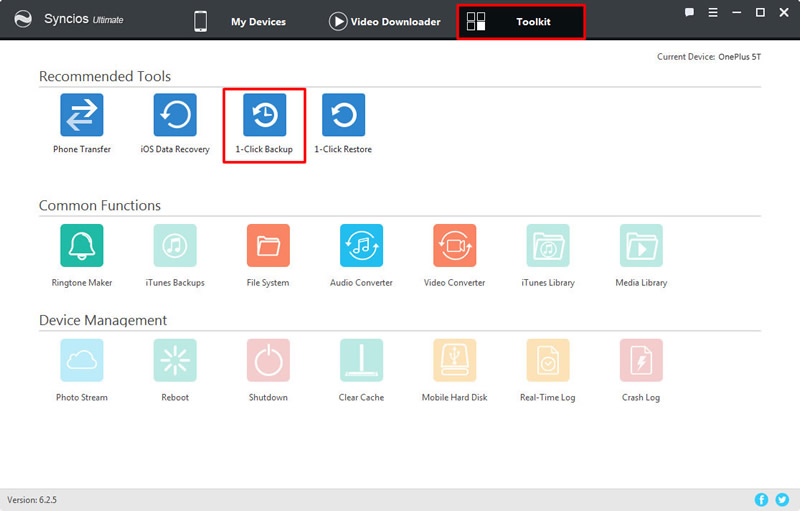Open the hamburger menu in title bar
Viewport: 800px width, 511px height.
tap(713, 12)
